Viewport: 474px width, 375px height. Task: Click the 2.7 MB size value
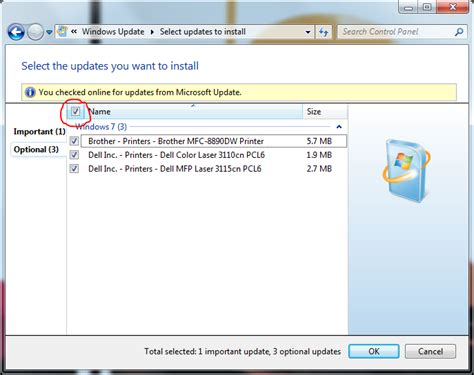(319, 168)
